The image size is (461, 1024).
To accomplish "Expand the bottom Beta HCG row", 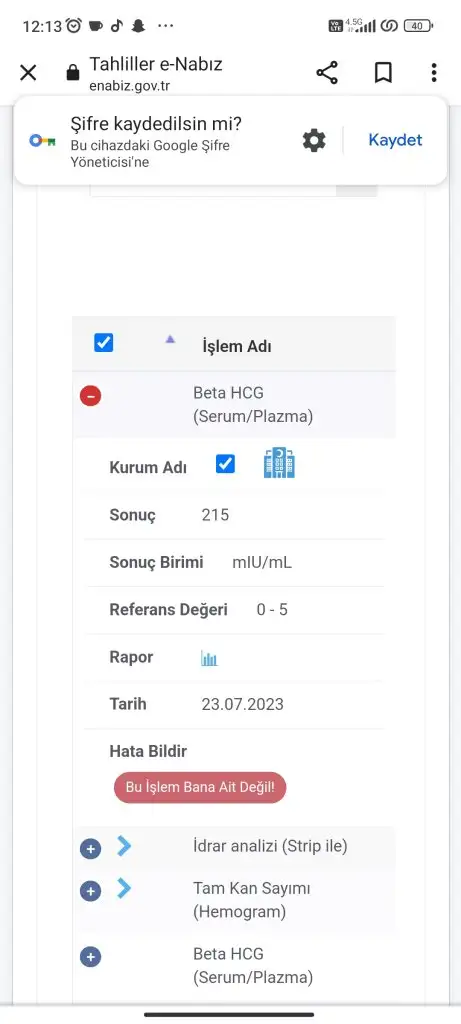I will [90, 957].
